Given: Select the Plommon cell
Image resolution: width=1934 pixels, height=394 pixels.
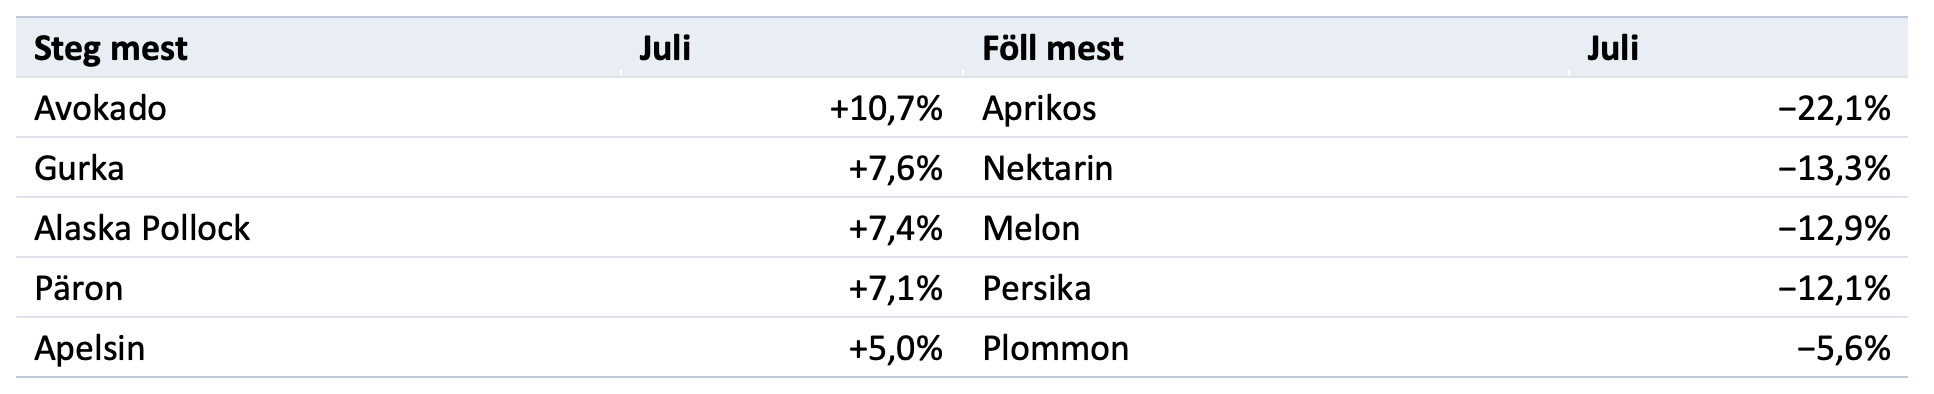Looking at the screenshot, I should 1055,348.
